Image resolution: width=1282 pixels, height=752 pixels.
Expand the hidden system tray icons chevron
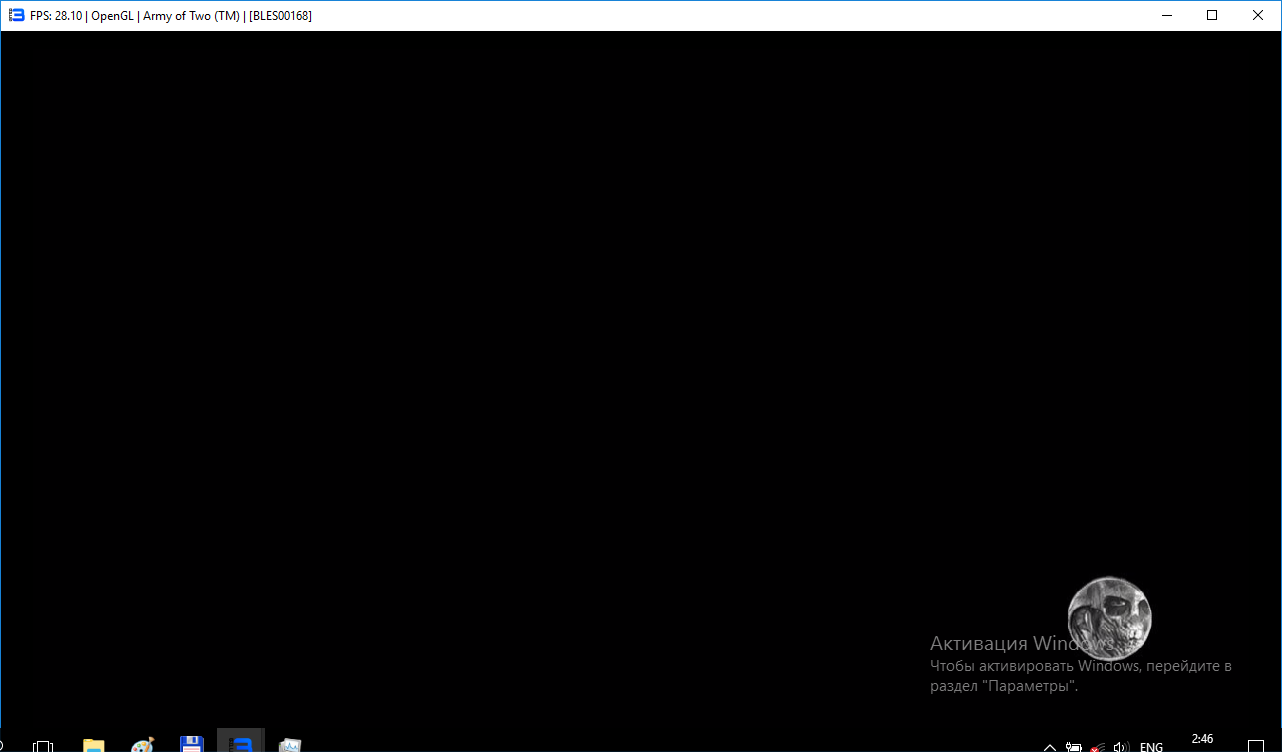[1050, 746]
